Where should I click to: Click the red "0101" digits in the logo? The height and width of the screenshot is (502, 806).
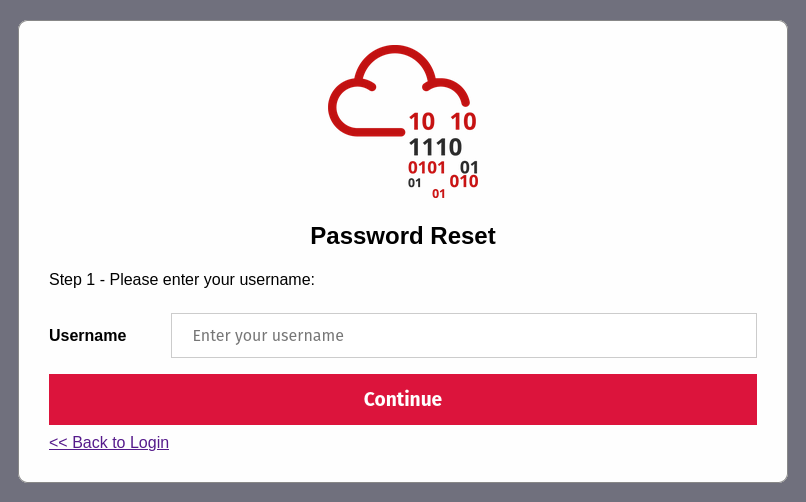point(427,168)
